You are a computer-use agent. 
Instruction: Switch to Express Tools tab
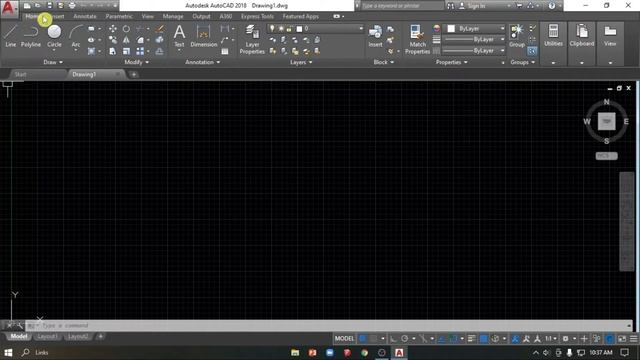point(257,16)
